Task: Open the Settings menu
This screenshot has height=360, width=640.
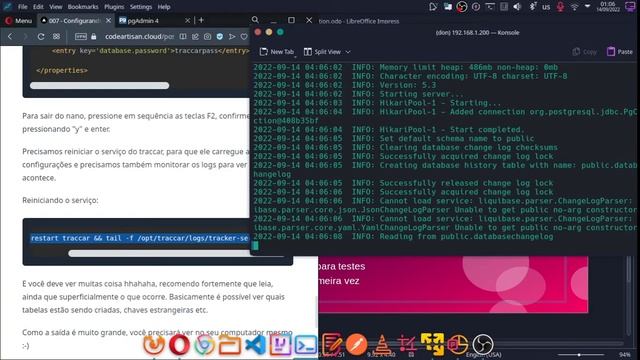Action: (x=141, y=7)
